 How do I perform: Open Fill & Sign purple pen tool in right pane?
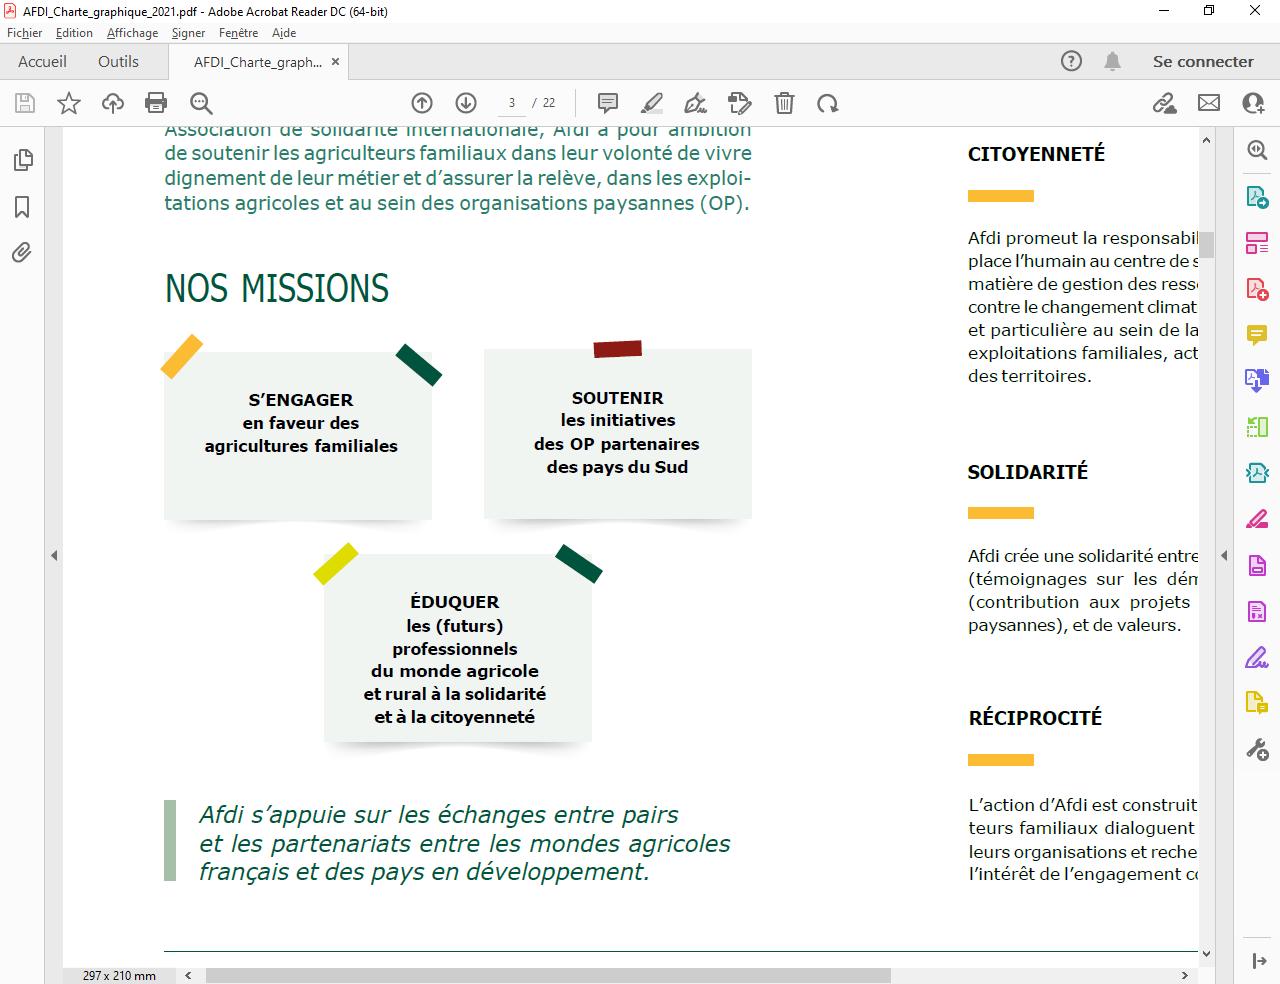[x=1257, y=658]
